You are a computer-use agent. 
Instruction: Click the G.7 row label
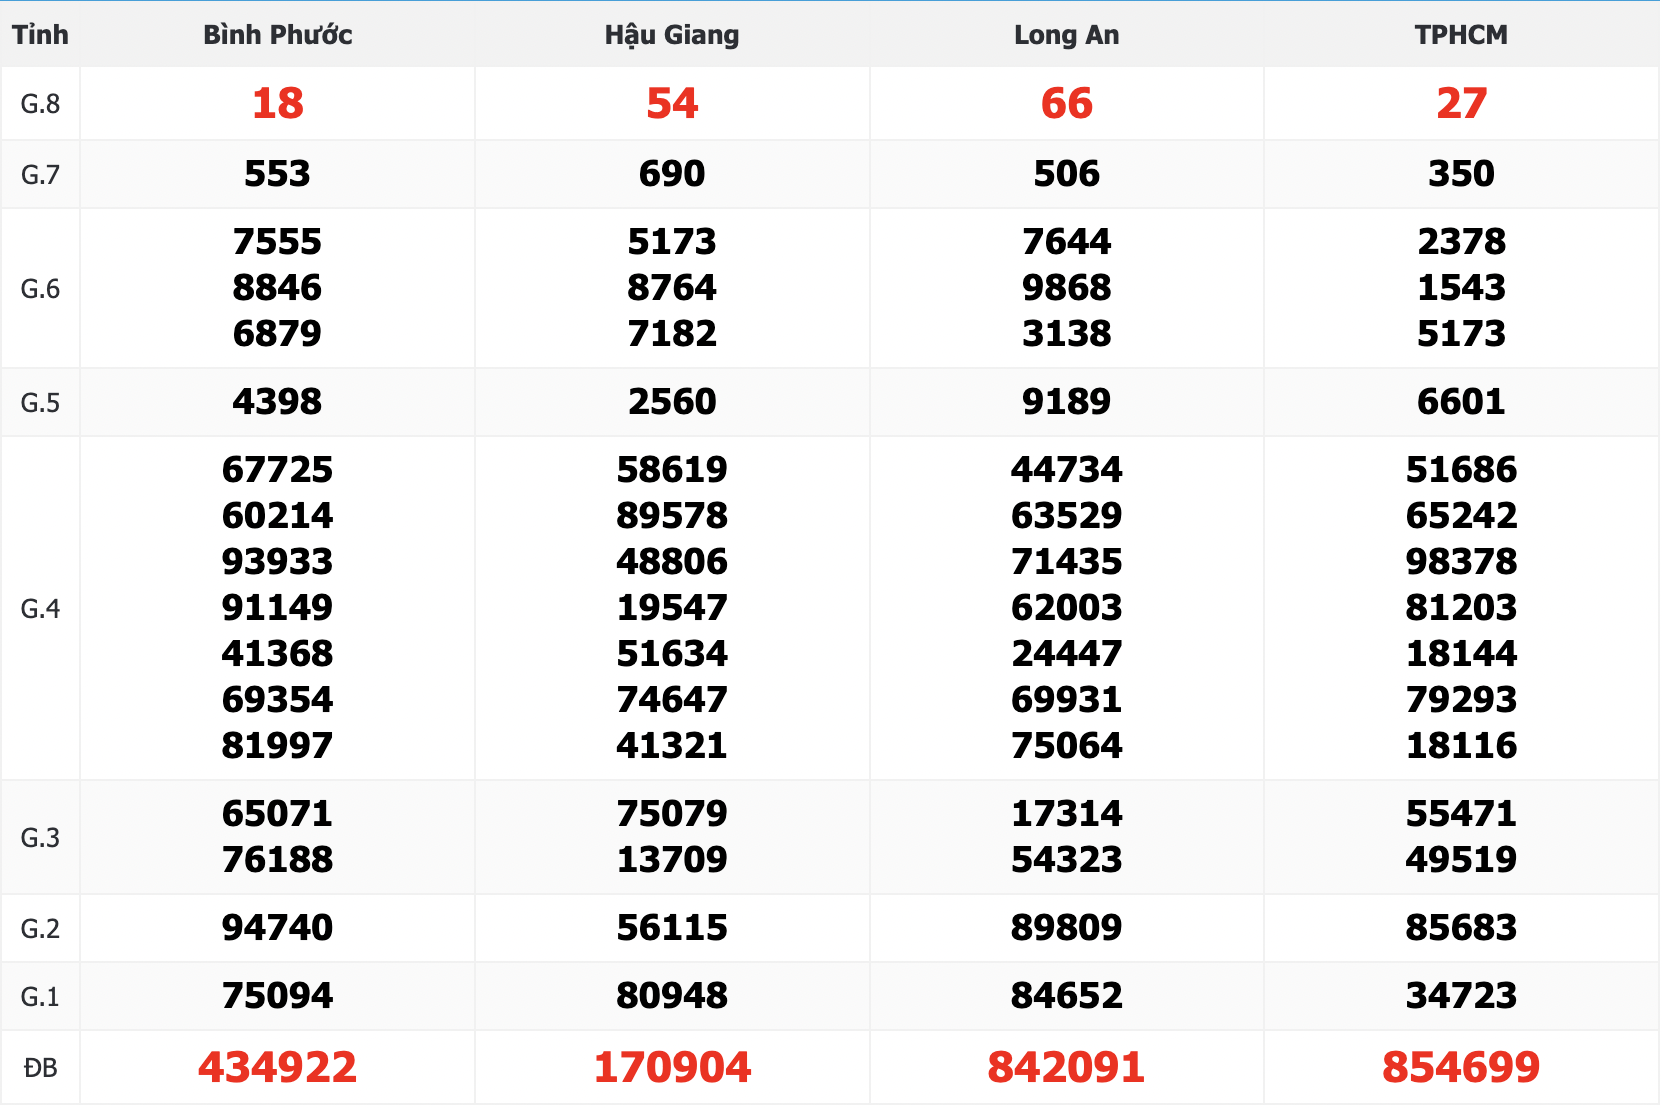tap(40, 175)
